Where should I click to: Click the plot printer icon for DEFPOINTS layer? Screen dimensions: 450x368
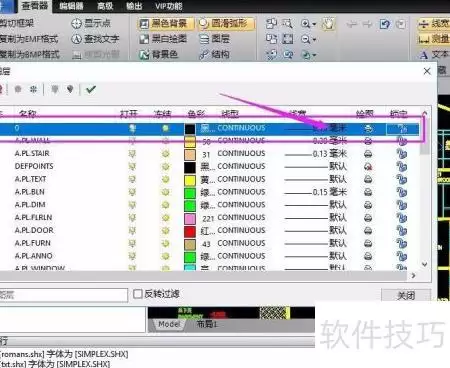(368, 166)
